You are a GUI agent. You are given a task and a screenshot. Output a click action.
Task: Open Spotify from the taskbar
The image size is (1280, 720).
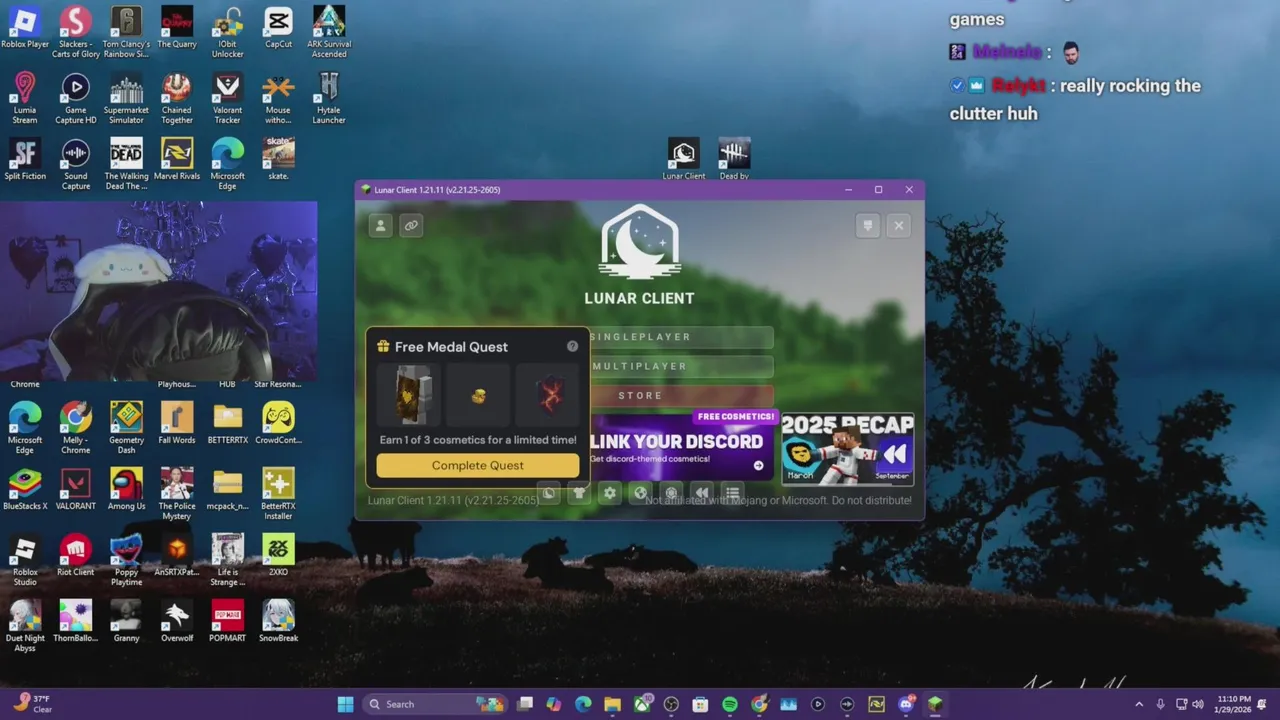pyautogui.click(x=730, y=704)
